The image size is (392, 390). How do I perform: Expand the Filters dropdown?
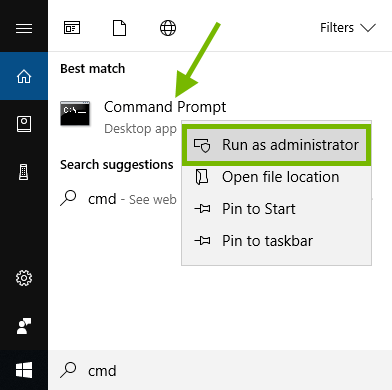[x=348, y=28]
